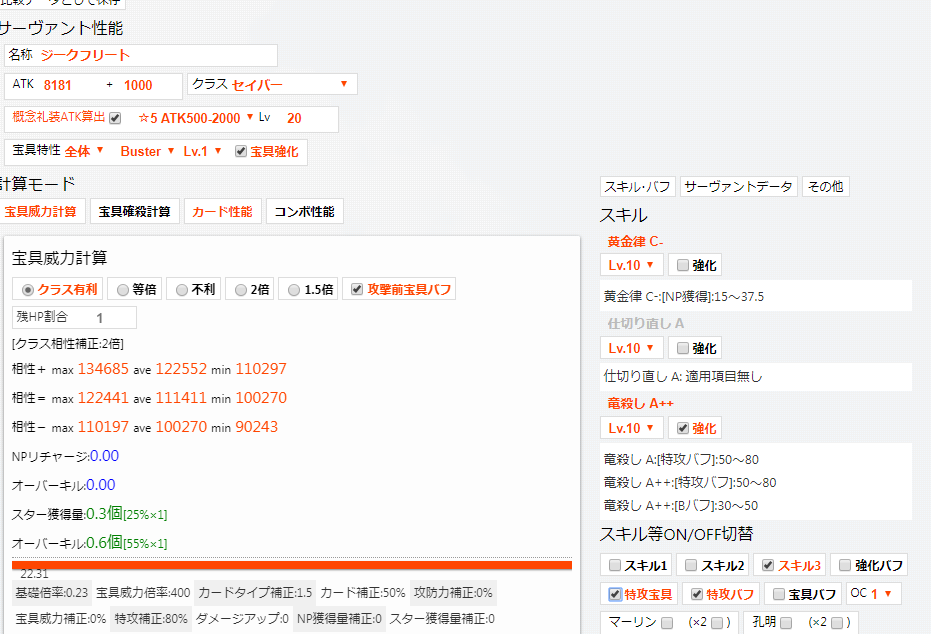Click the 残HP割合 input field
The image size is (931, 634).
[x=74, y=318]
